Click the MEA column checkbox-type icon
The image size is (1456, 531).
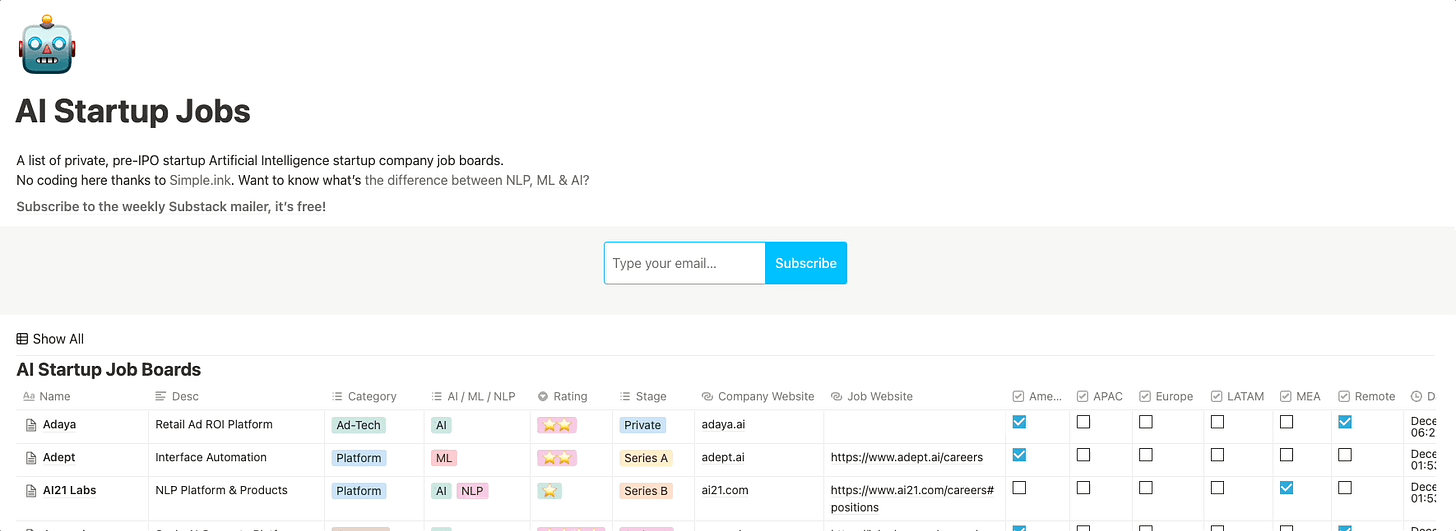(x=1286, y=397)
